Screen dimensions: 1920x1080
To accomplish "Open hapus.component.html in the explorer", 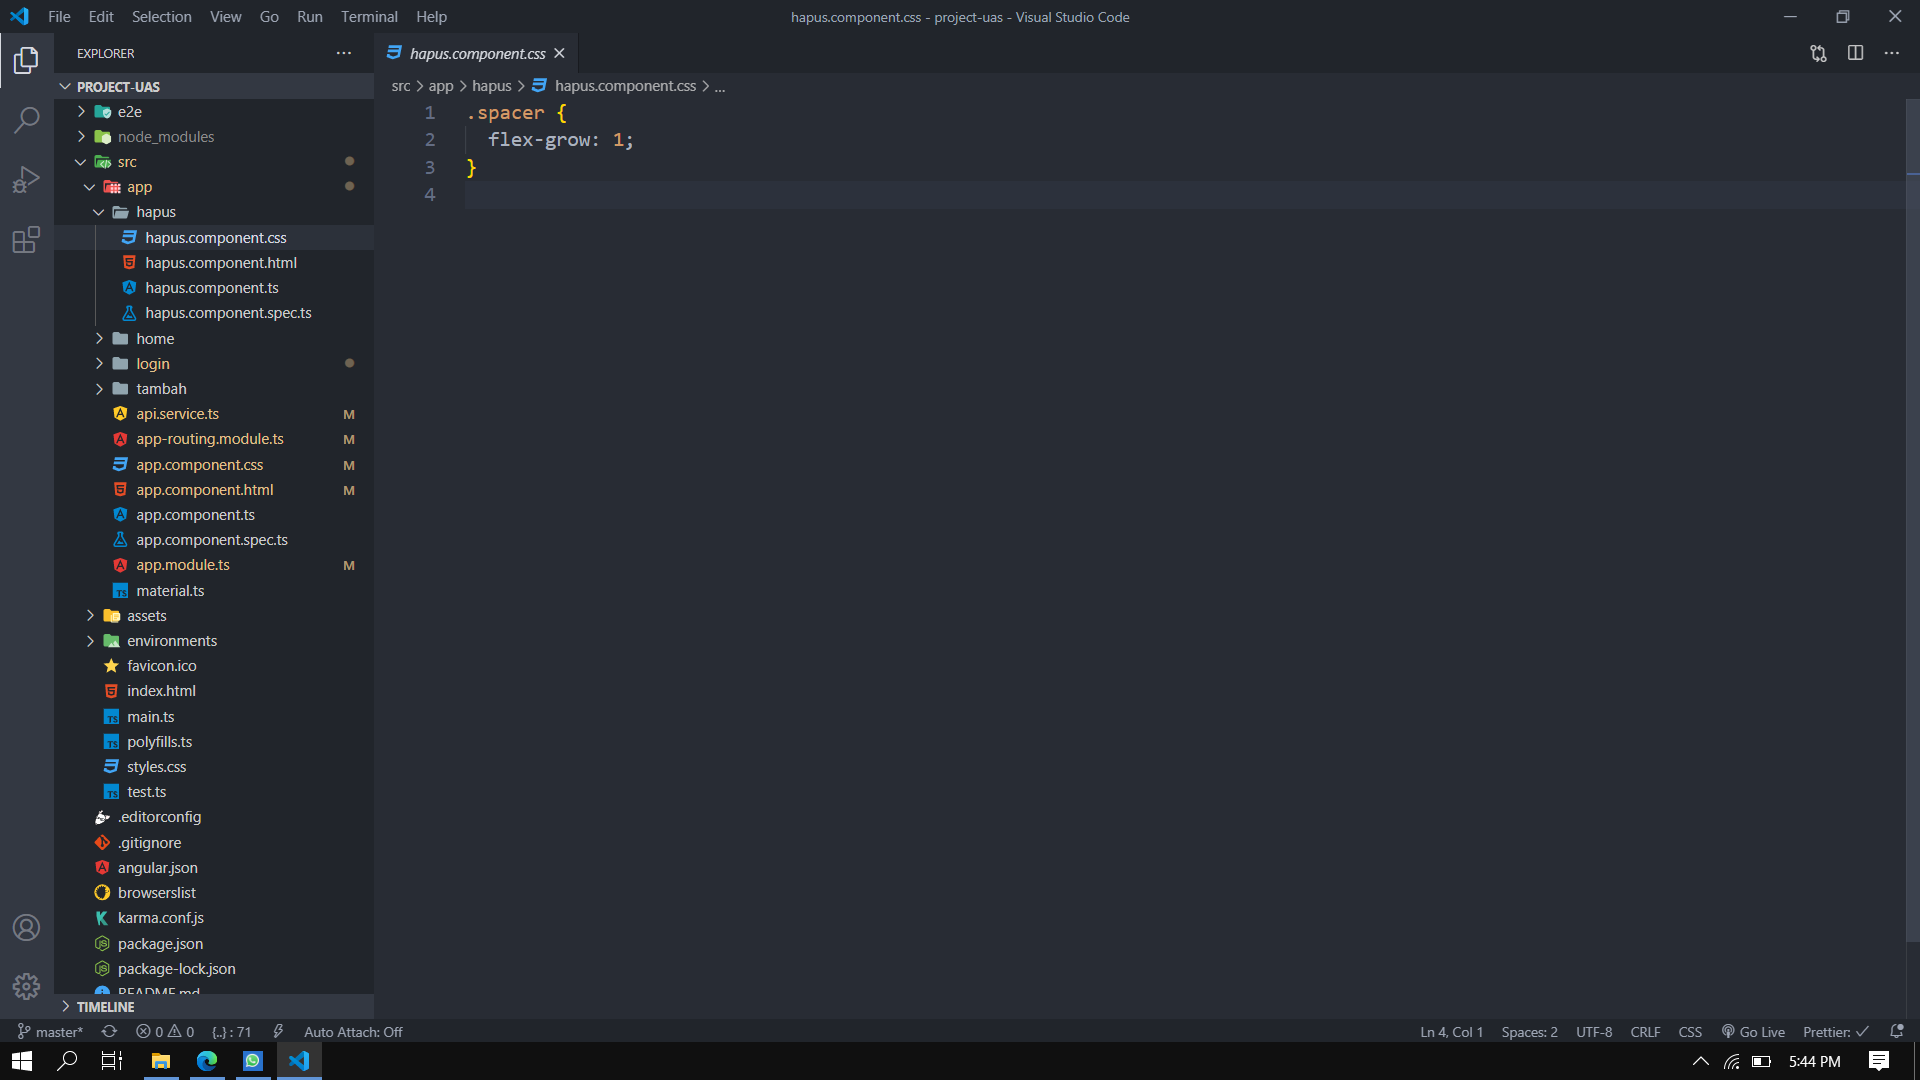I will click(x=221, y=262).
